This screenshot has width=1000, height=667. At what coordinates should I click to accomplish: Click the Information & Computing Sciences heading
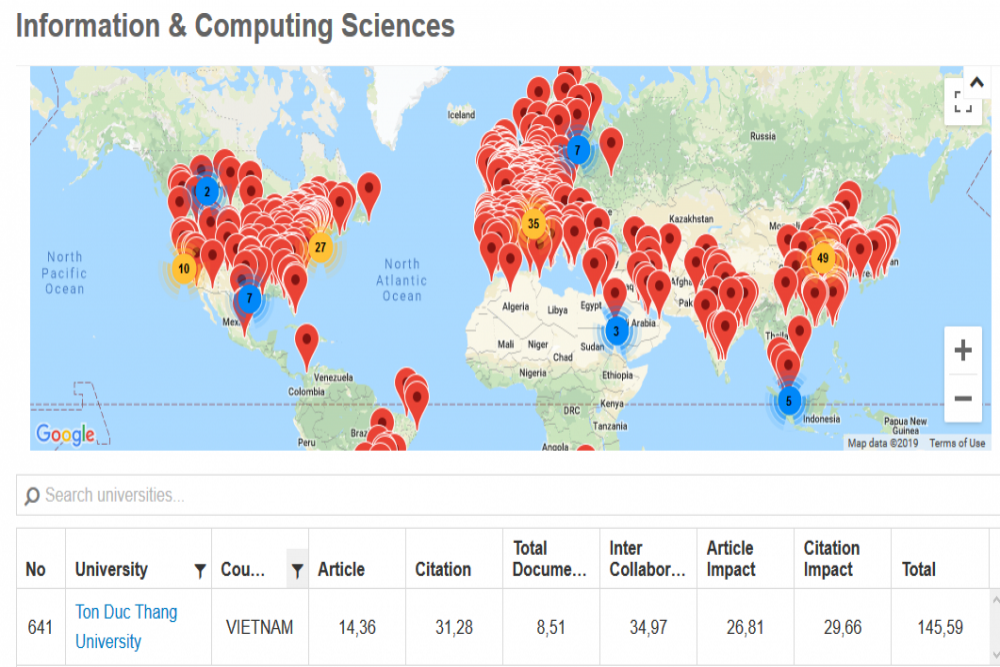pyautogui.click(x=235, y=26)
